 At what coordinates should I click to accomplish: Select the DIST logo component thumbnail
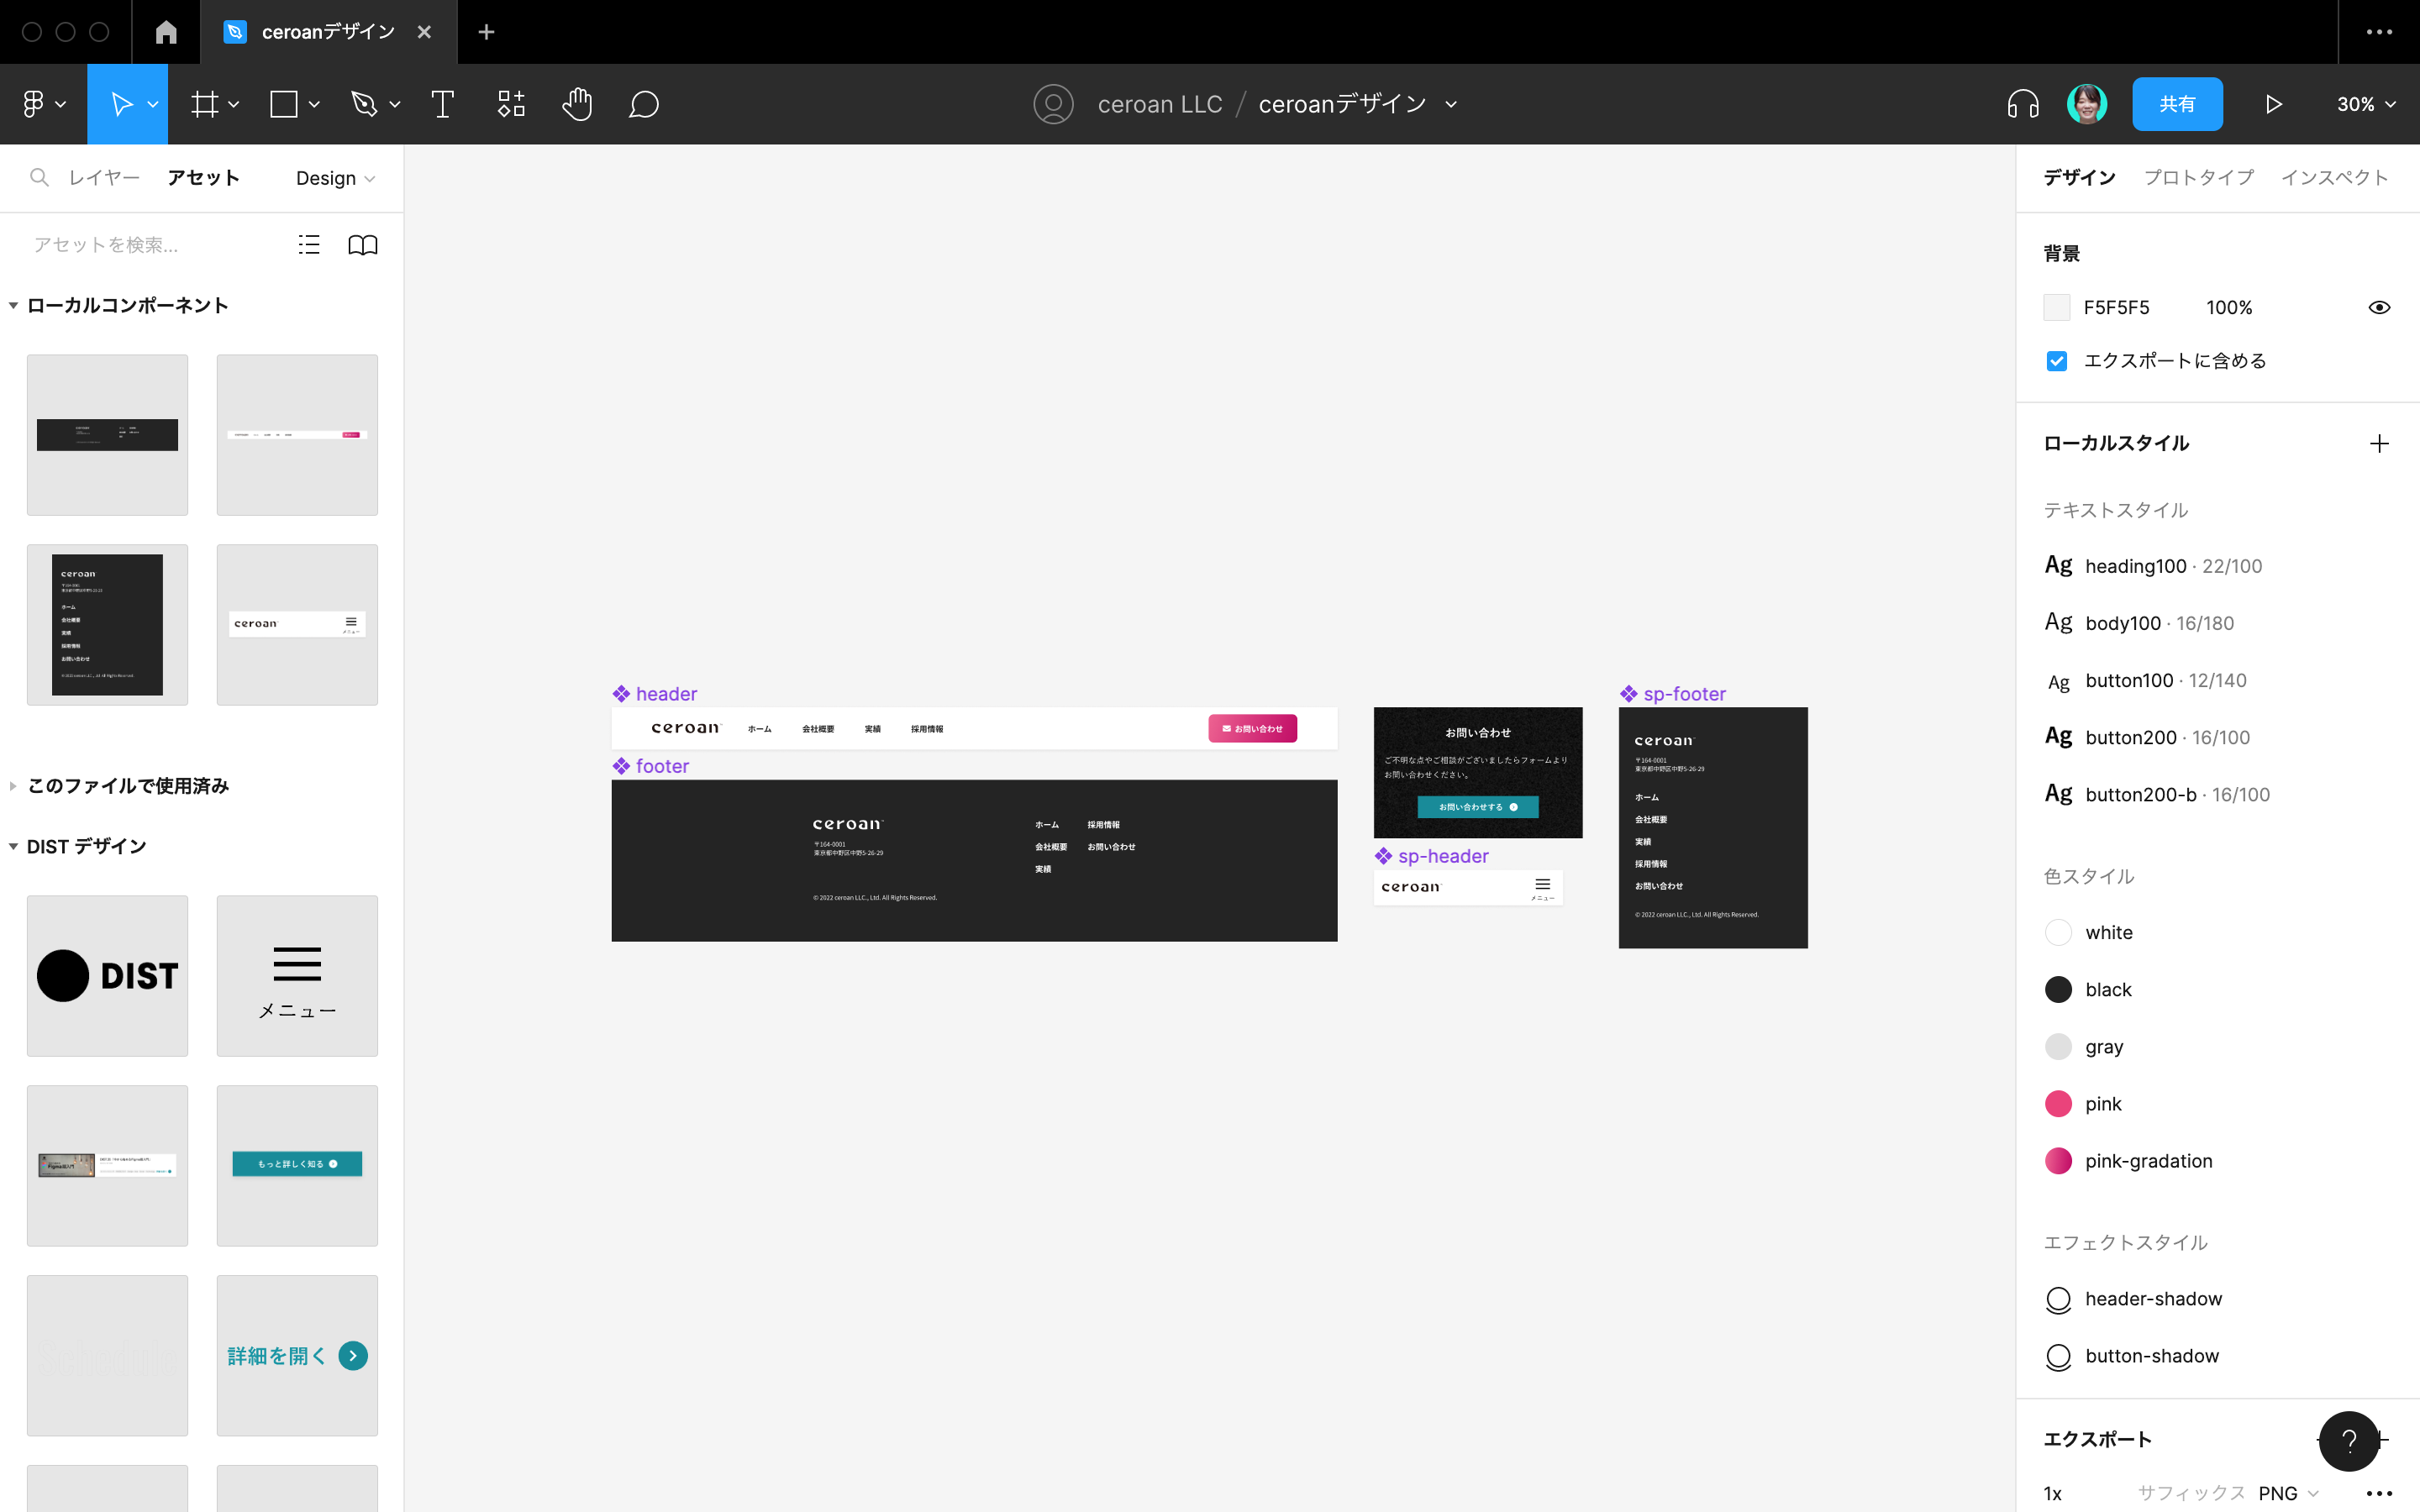click(107, 976)
